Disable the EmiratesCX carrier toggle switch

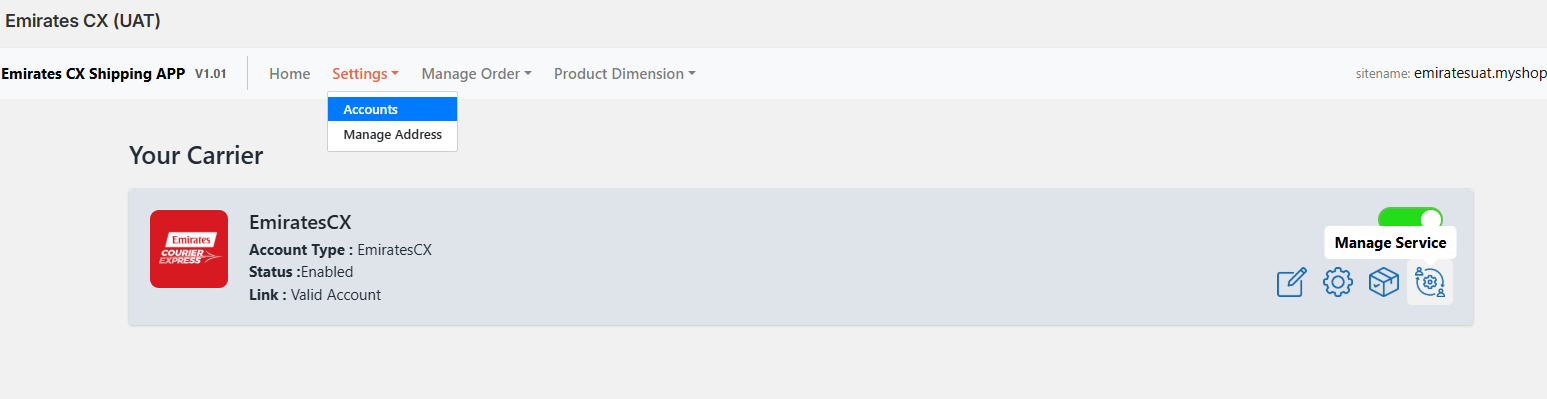pos(1410,219)
